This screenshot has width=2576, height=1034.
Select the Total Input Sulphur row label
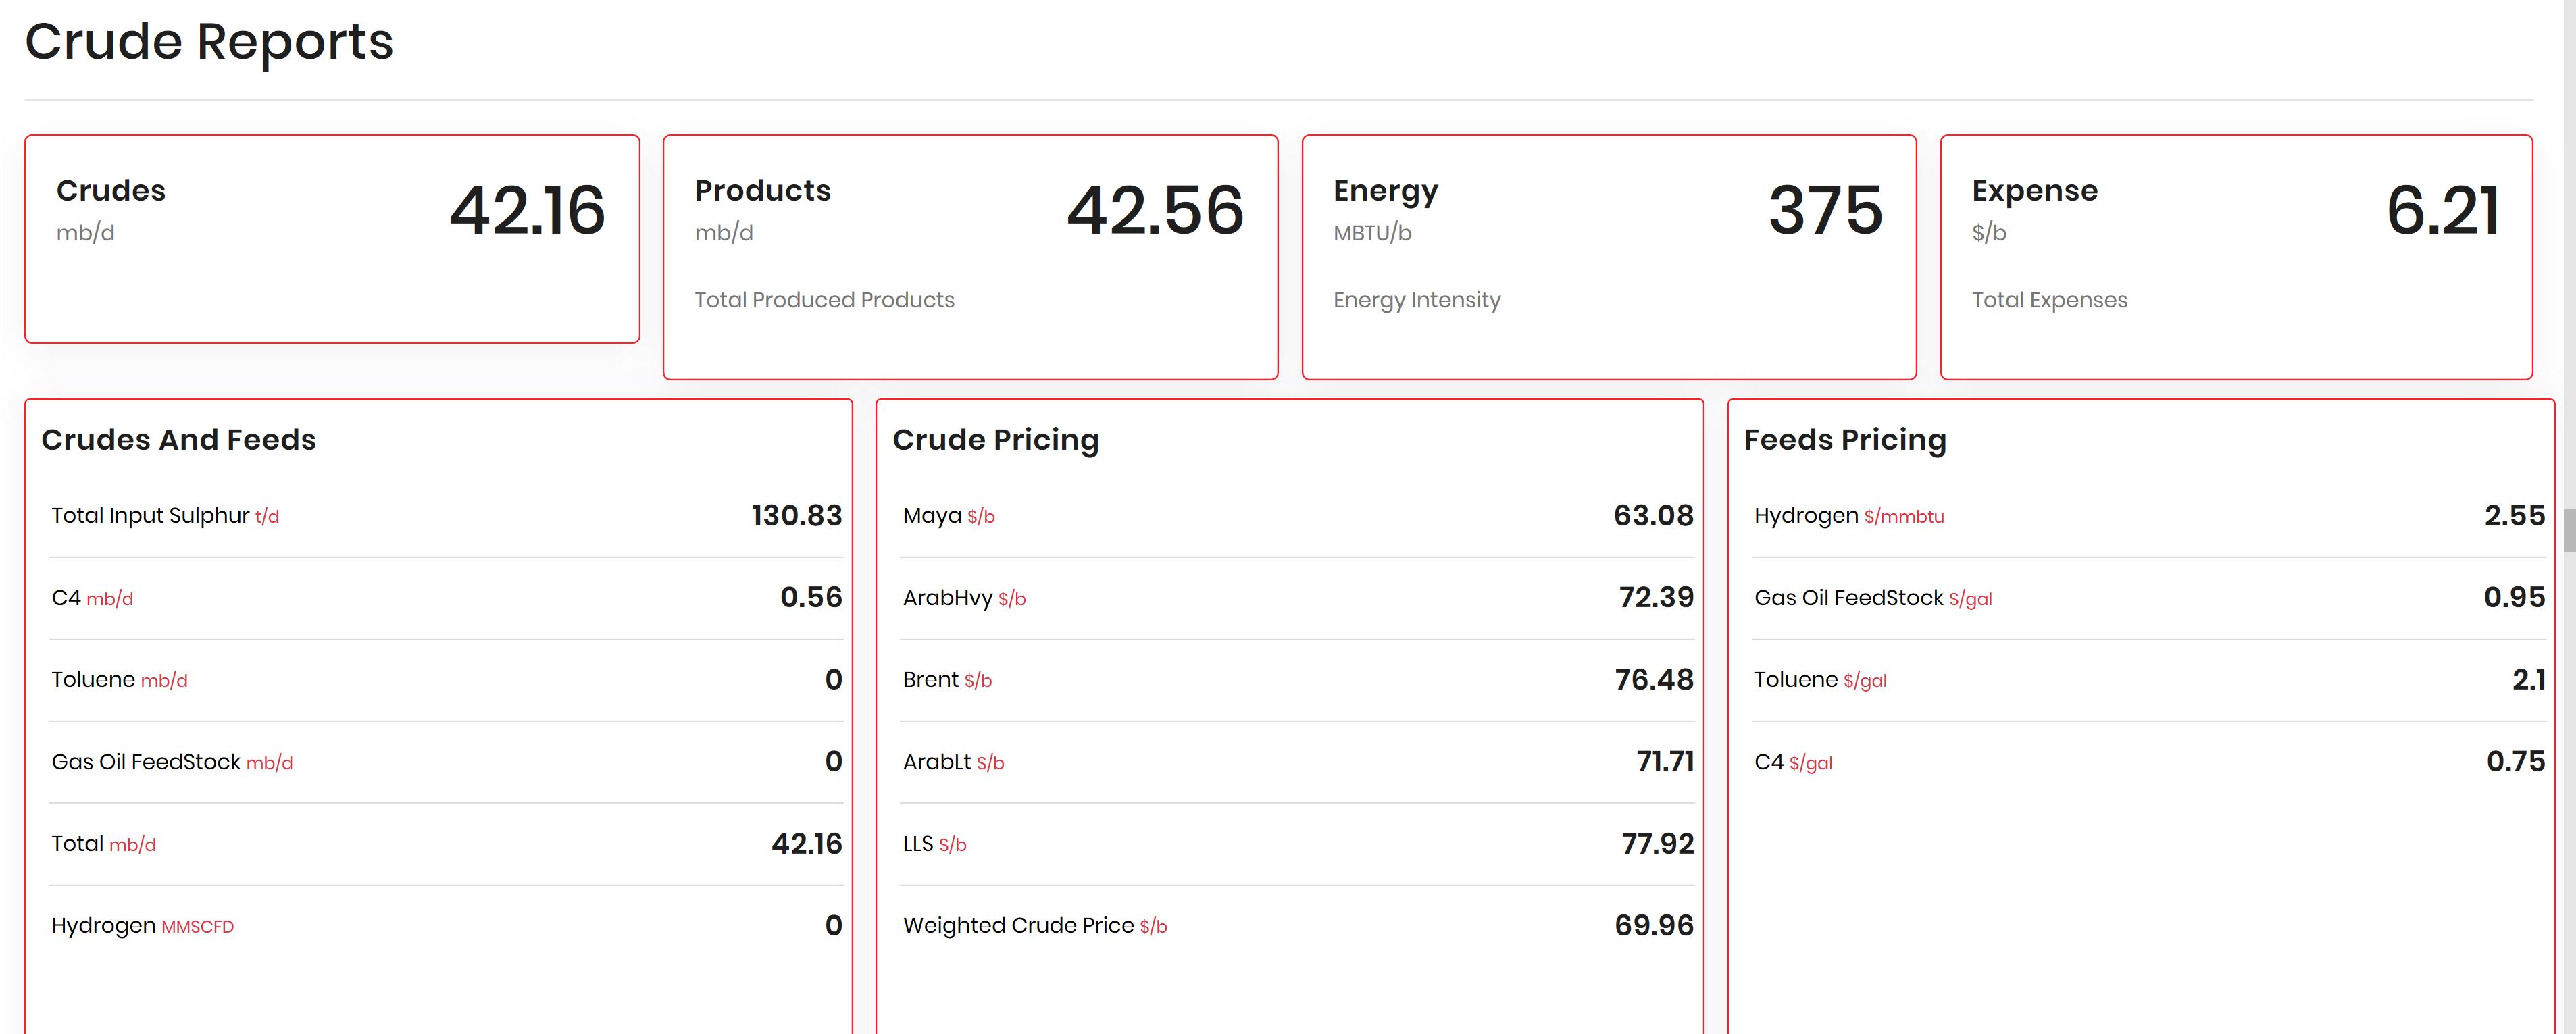tap(166, 516)
